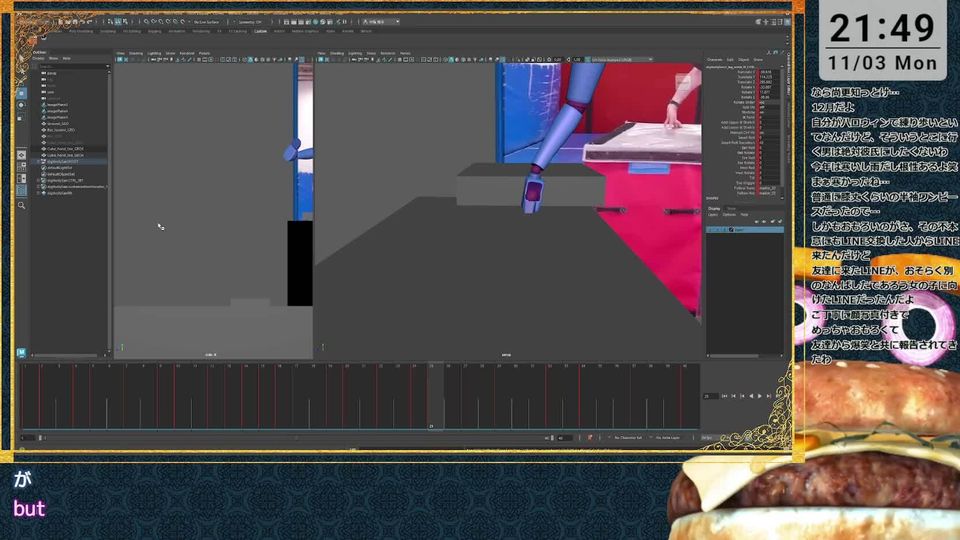Open the No Character Set dropdown

click(x=630, y=438)
